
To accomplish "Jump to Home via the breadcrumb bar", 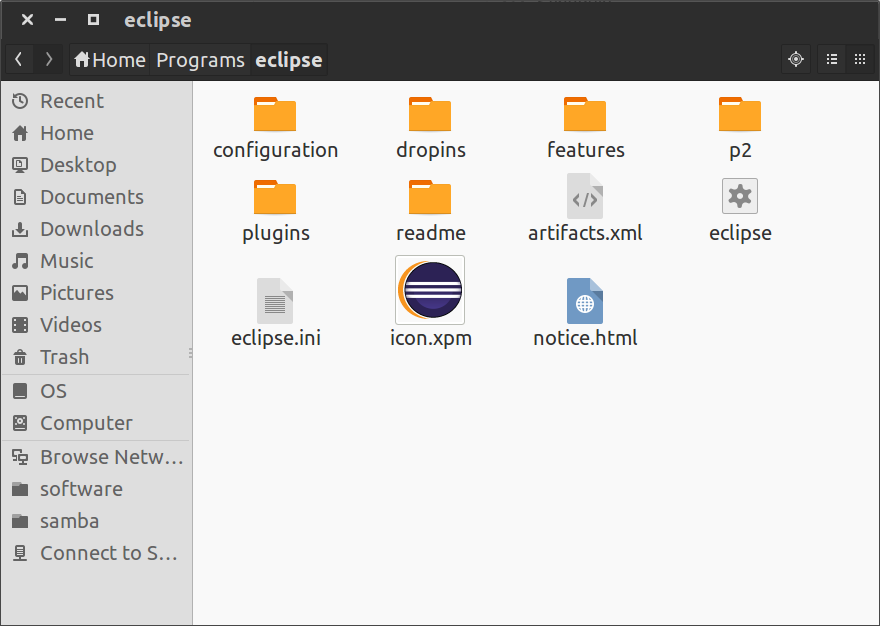I will click(x=109, y=59).
